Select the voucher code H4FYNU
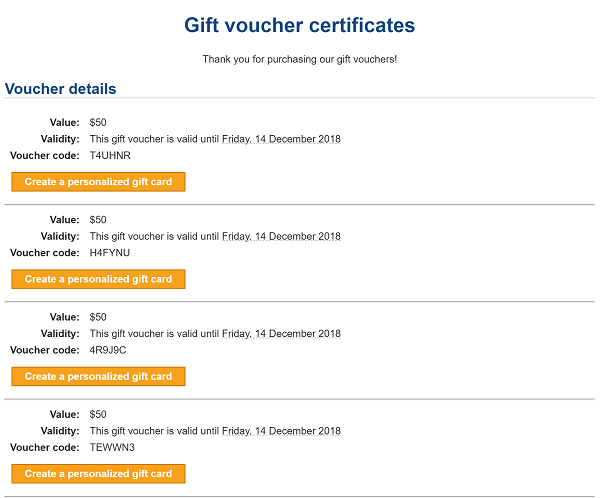The height and width of the screenshot is (498, 600). (110, 253)
